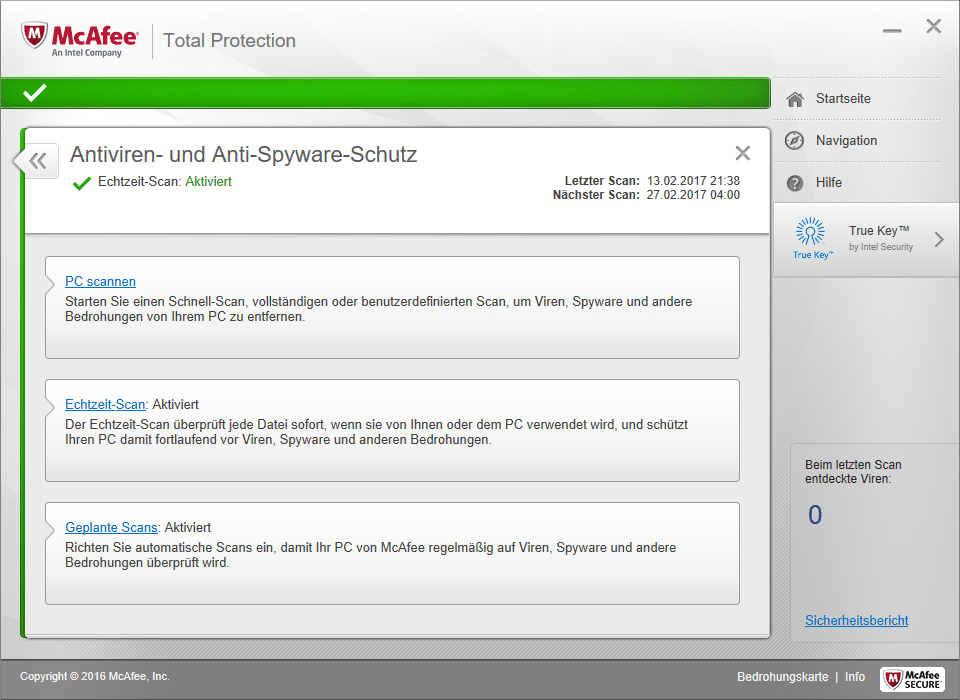This screenshot has width=960, height=700.
Task: Open the Echtzeit-Scan settings link
Action: click(105, 405)
